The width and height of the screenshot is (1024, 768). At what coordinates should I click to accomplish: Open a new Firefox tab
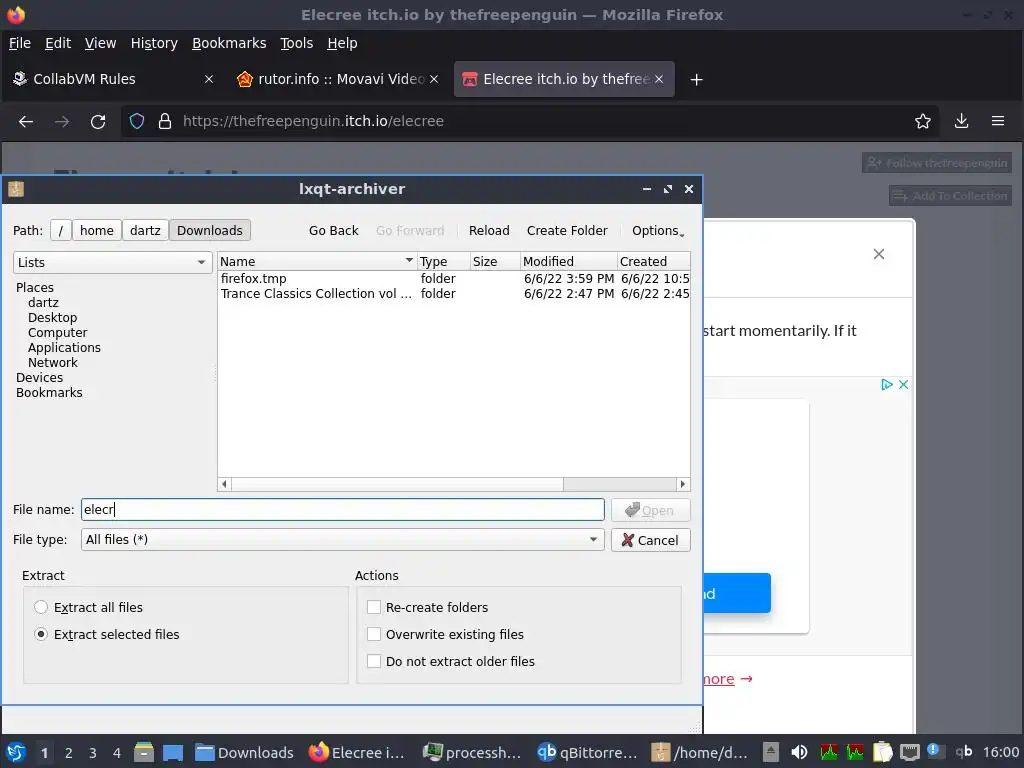coord(696,80)
